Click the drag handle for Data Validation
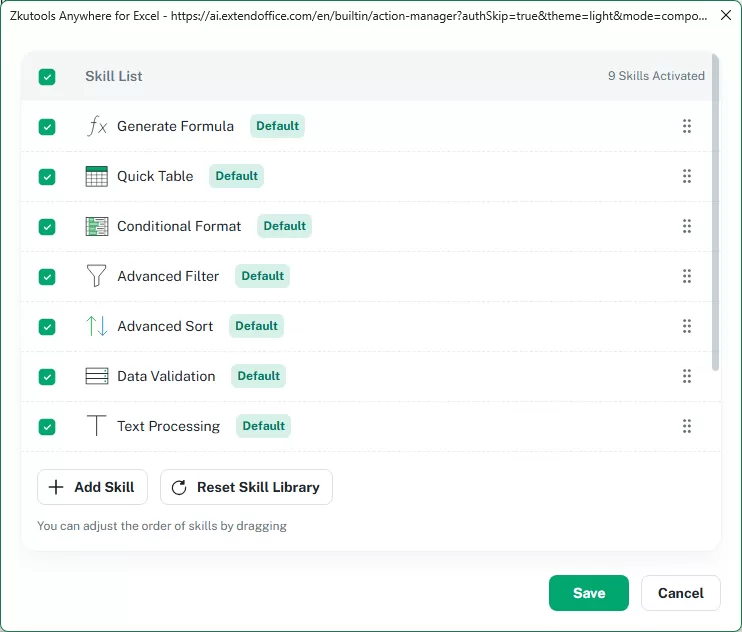 (687, 376)
